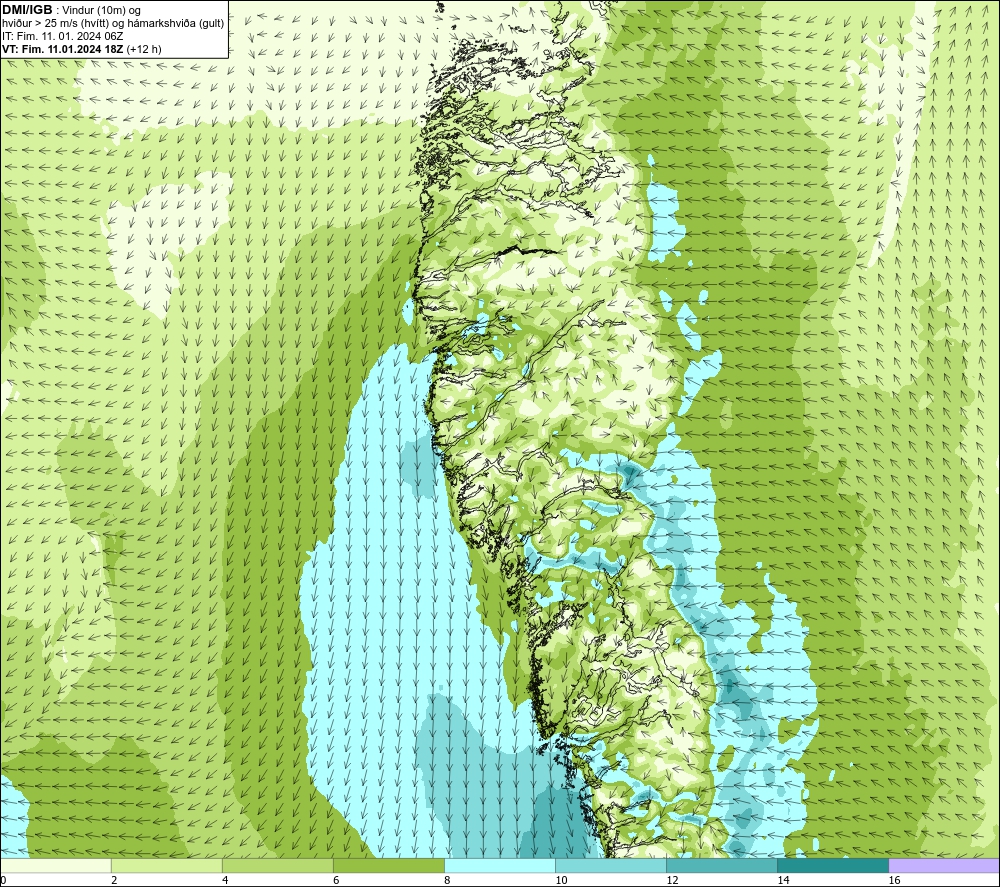Image resolution: width=1000 pixels, height=887 pixels.
Task: Click the 10–12 m/s turquoise legend band
Action: (611, 865)
